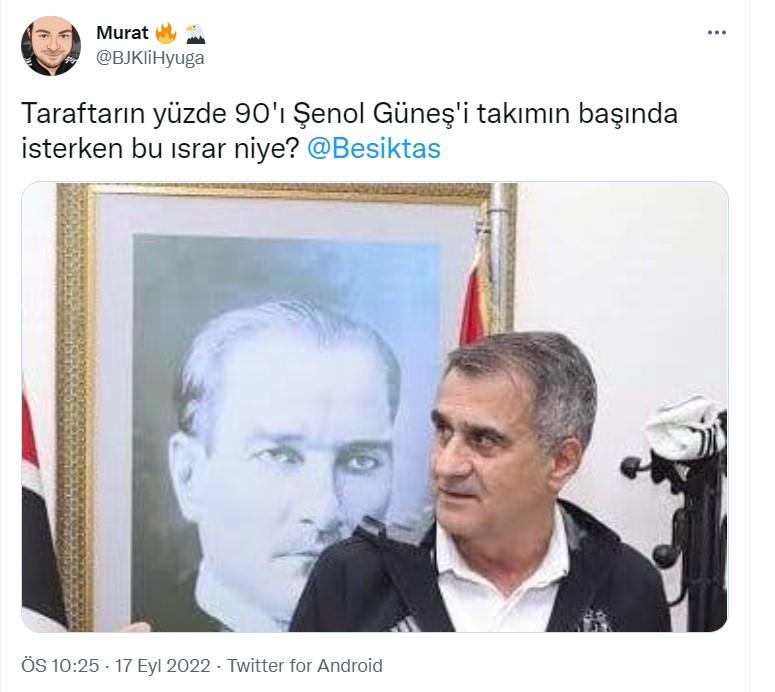Click the golden picture frame border

point(75,395)
